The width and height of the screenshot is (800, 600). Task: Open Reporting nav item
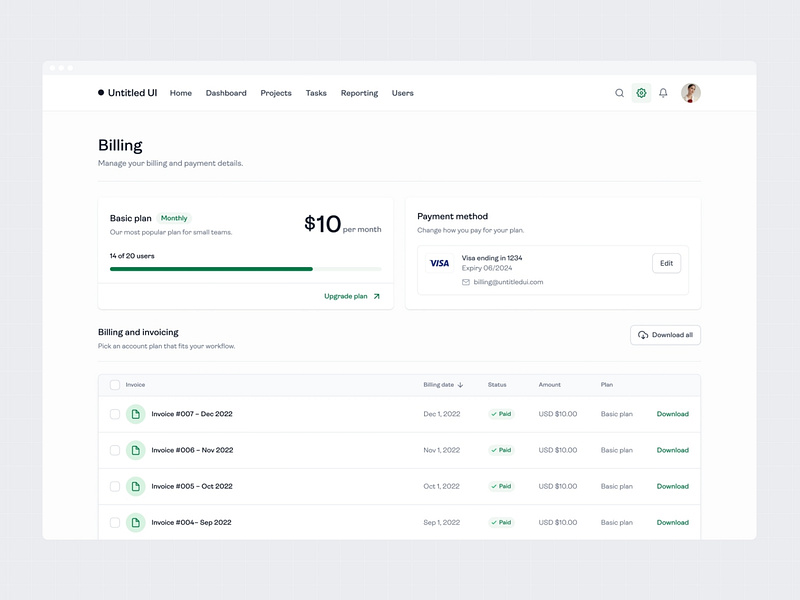[x=359, y=93]
